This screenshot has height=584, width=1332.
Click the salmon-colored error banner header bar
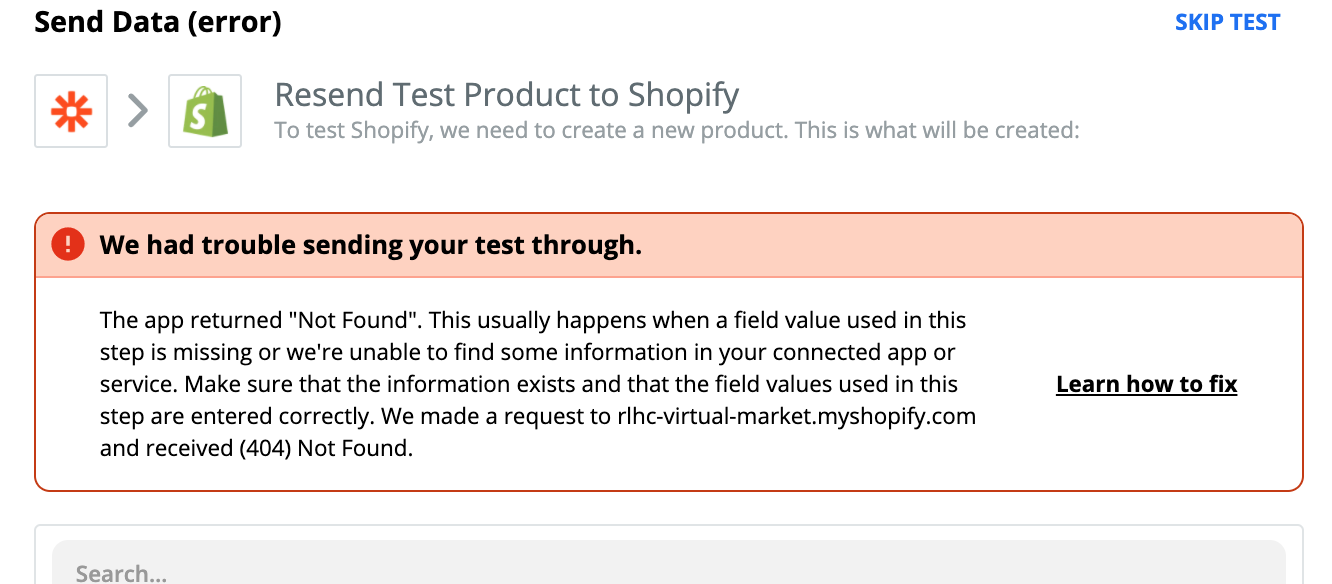[669, 245]
